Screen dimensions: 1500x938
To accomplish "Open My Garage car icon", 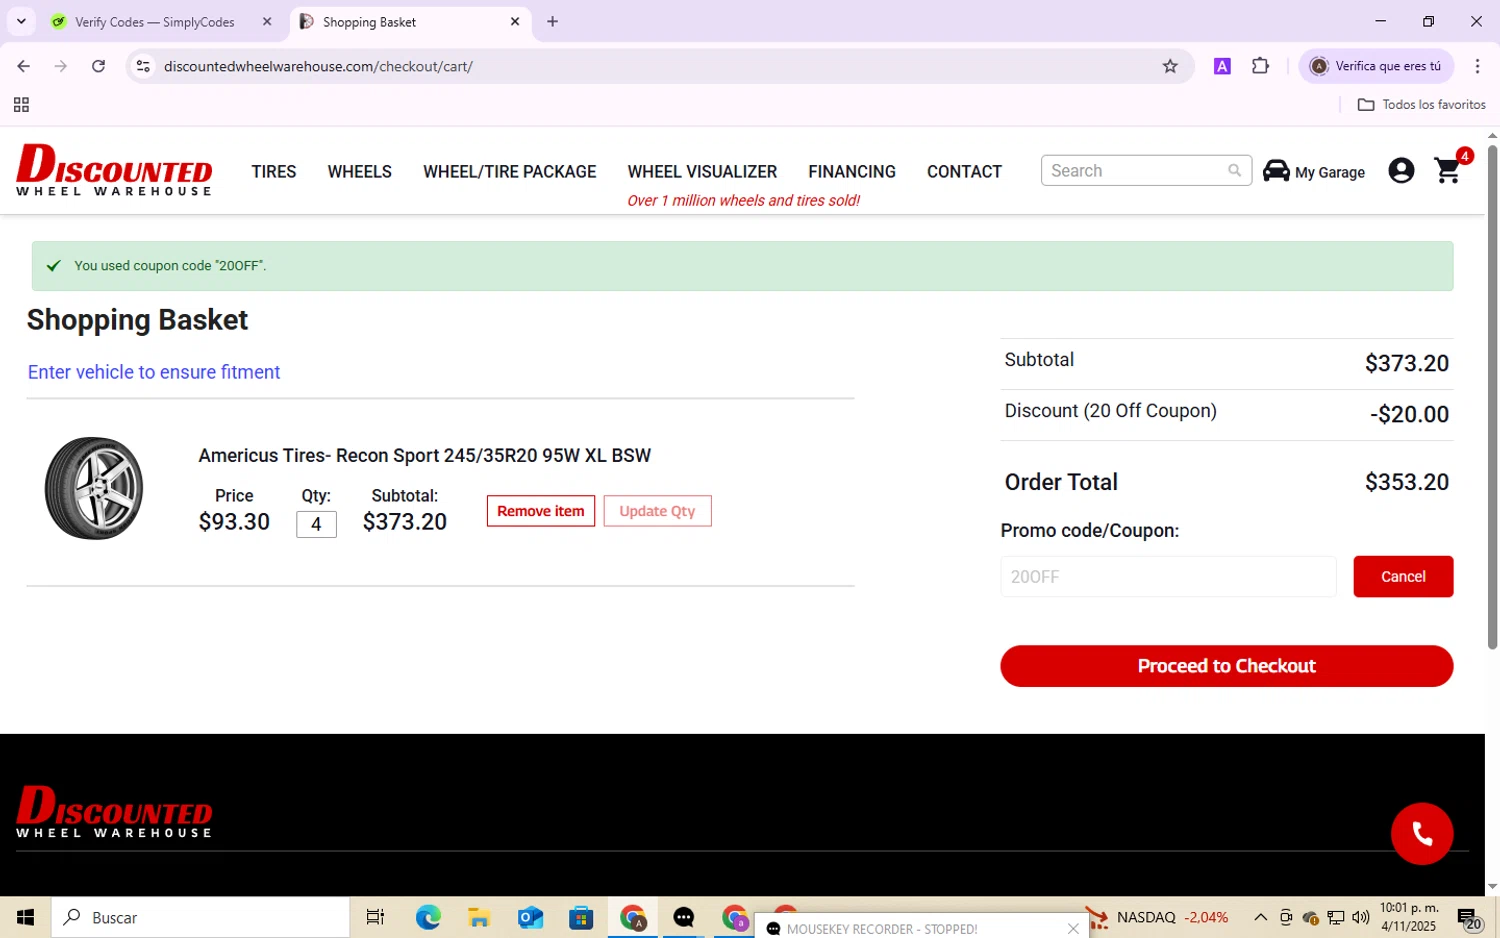I will [x=1276, y=171].
